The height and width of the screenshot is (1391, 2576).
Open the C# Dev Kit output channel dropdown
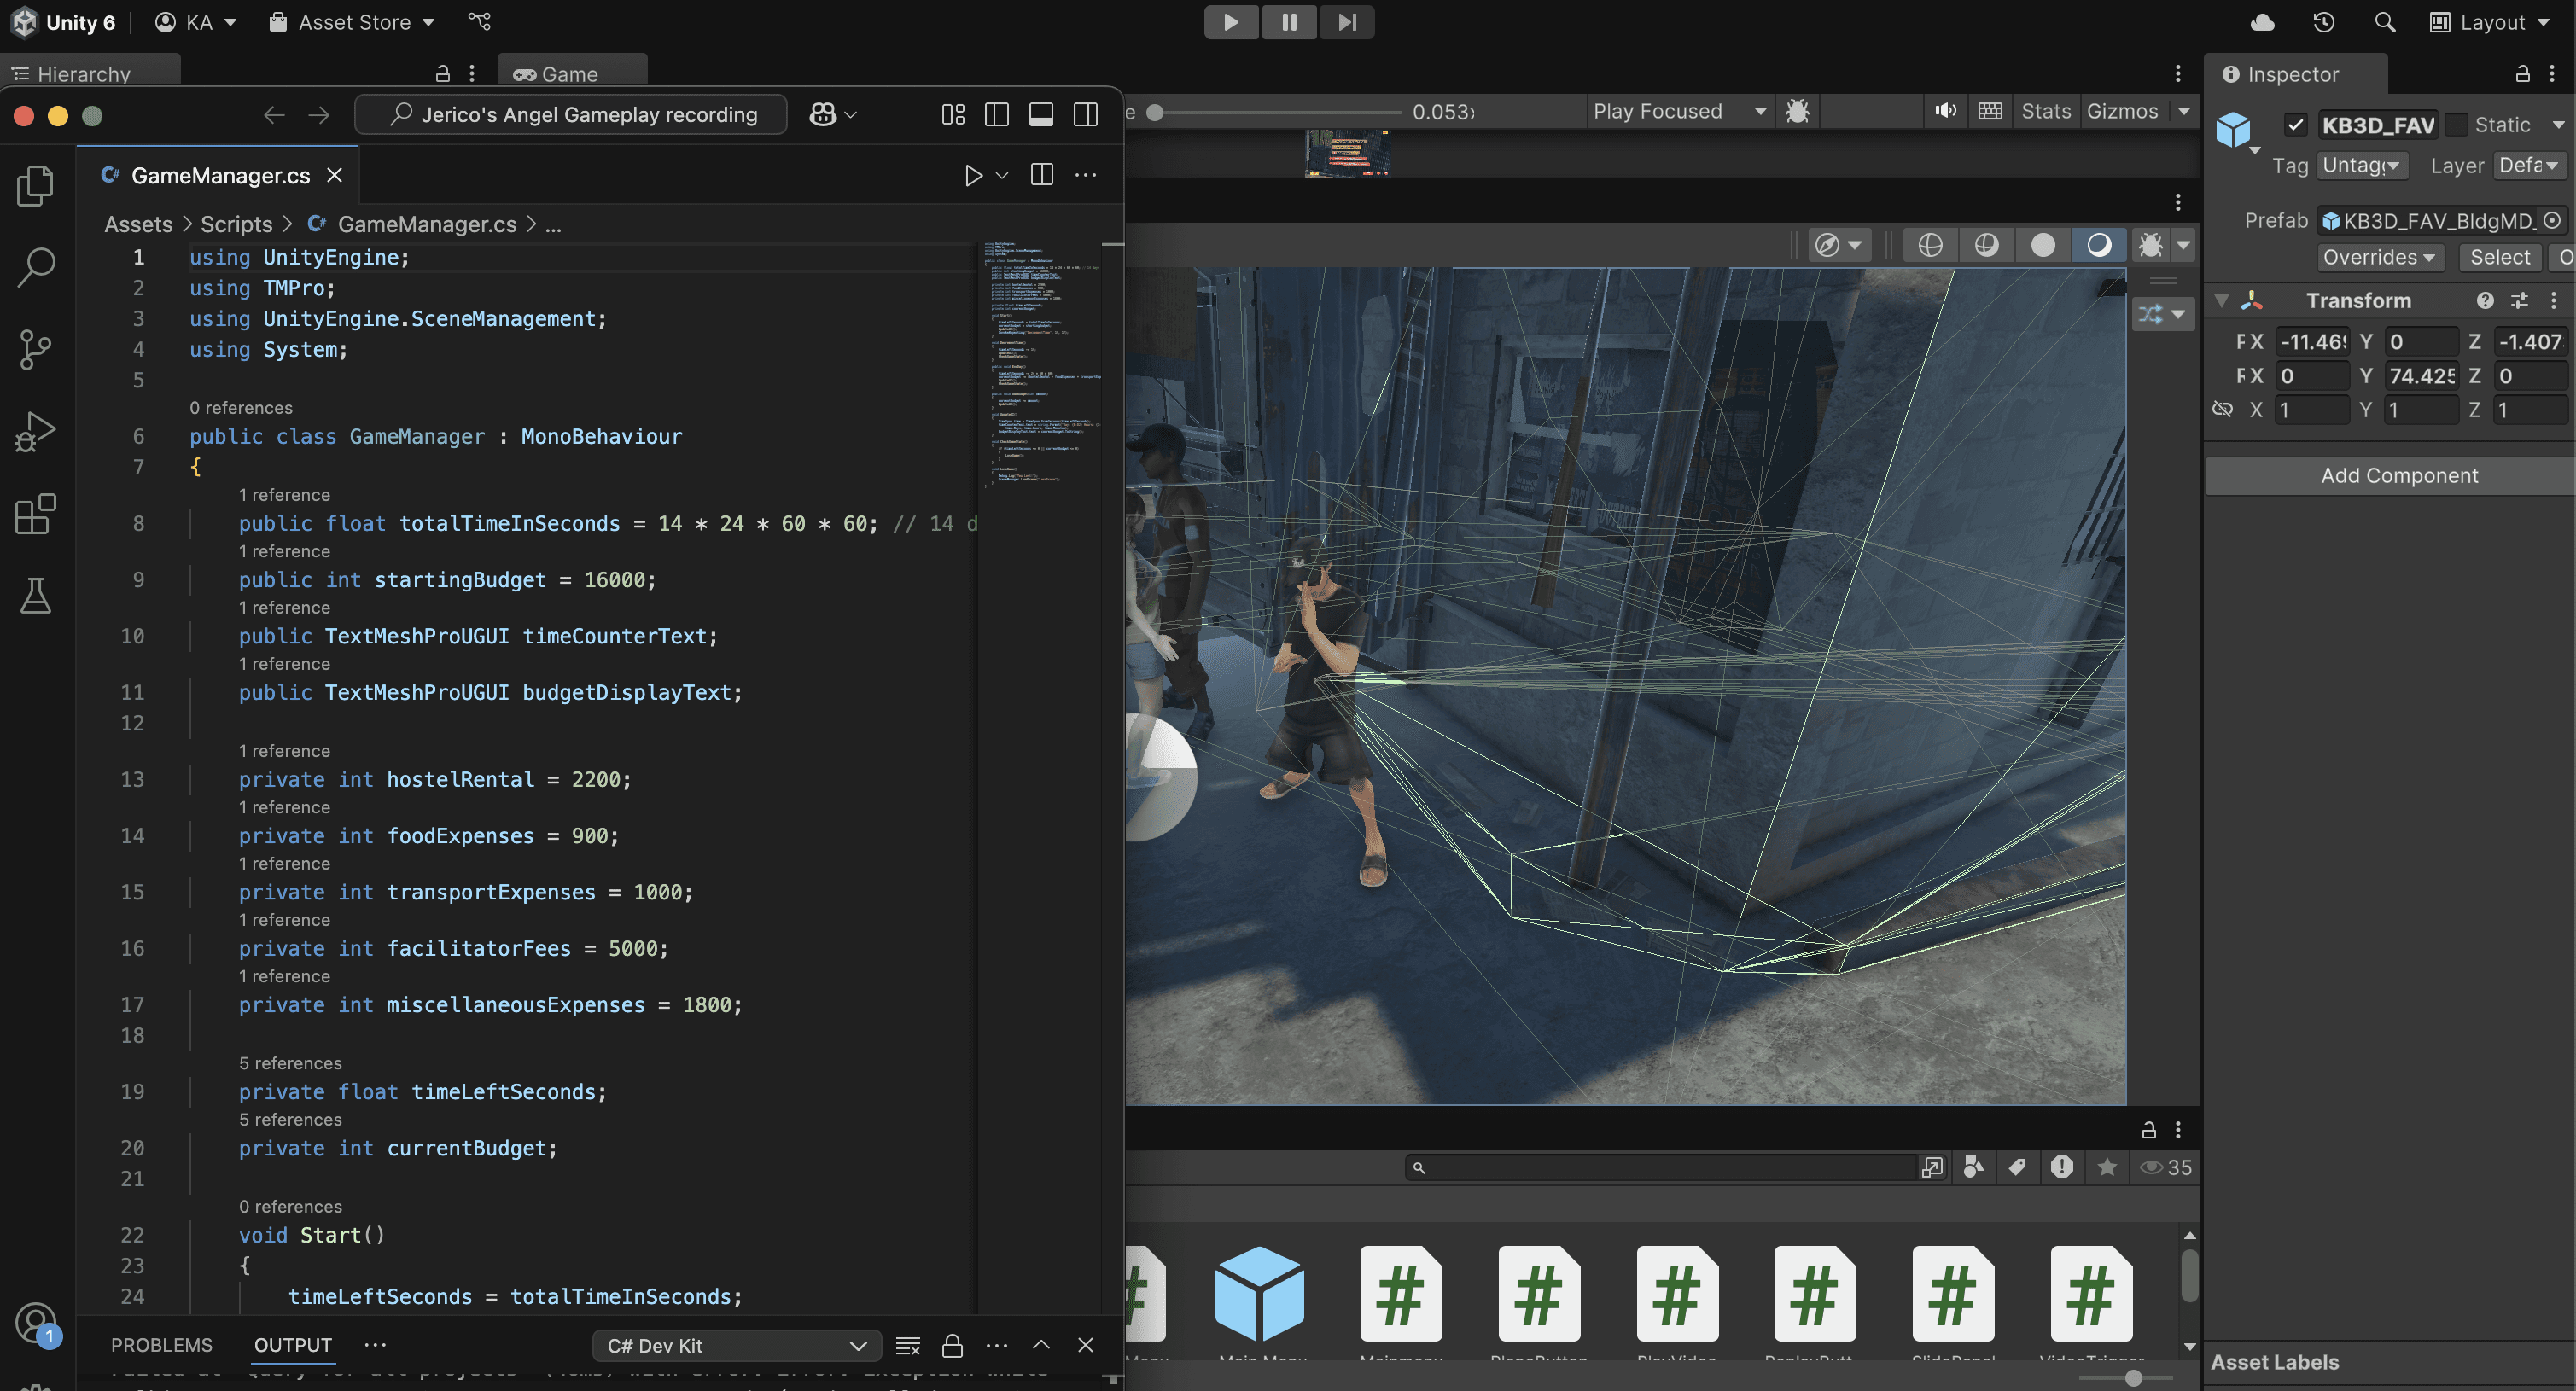737,1346
